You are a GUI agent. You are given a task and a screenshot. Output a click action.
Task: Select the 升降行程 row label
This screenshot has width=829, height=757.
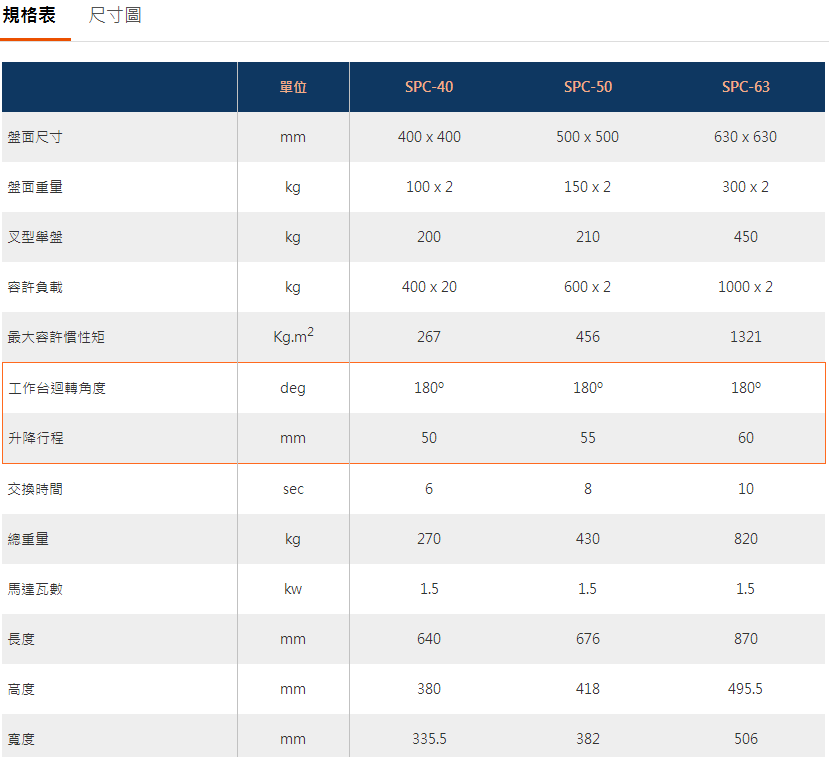[35, 438]
